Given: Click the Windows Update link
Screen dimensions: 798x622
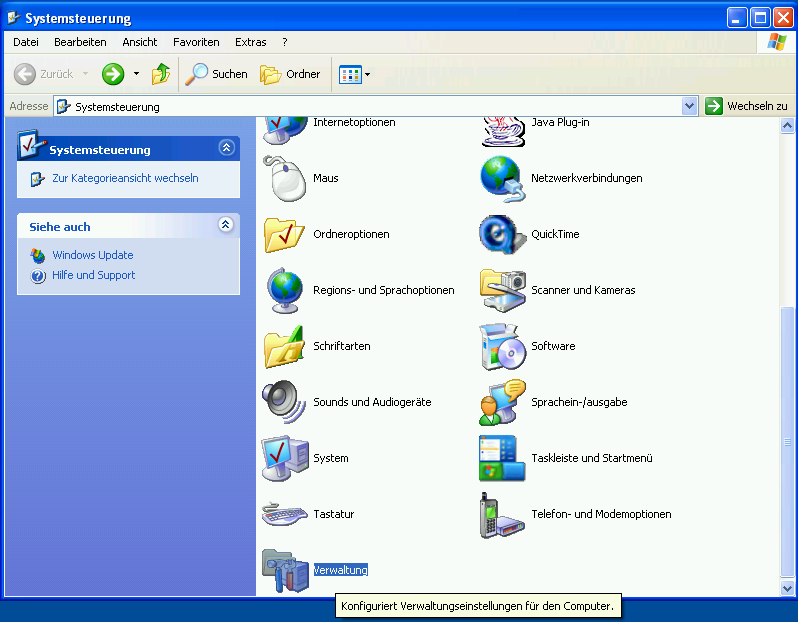Looking at the screenshot, I should tap(92, 255).
